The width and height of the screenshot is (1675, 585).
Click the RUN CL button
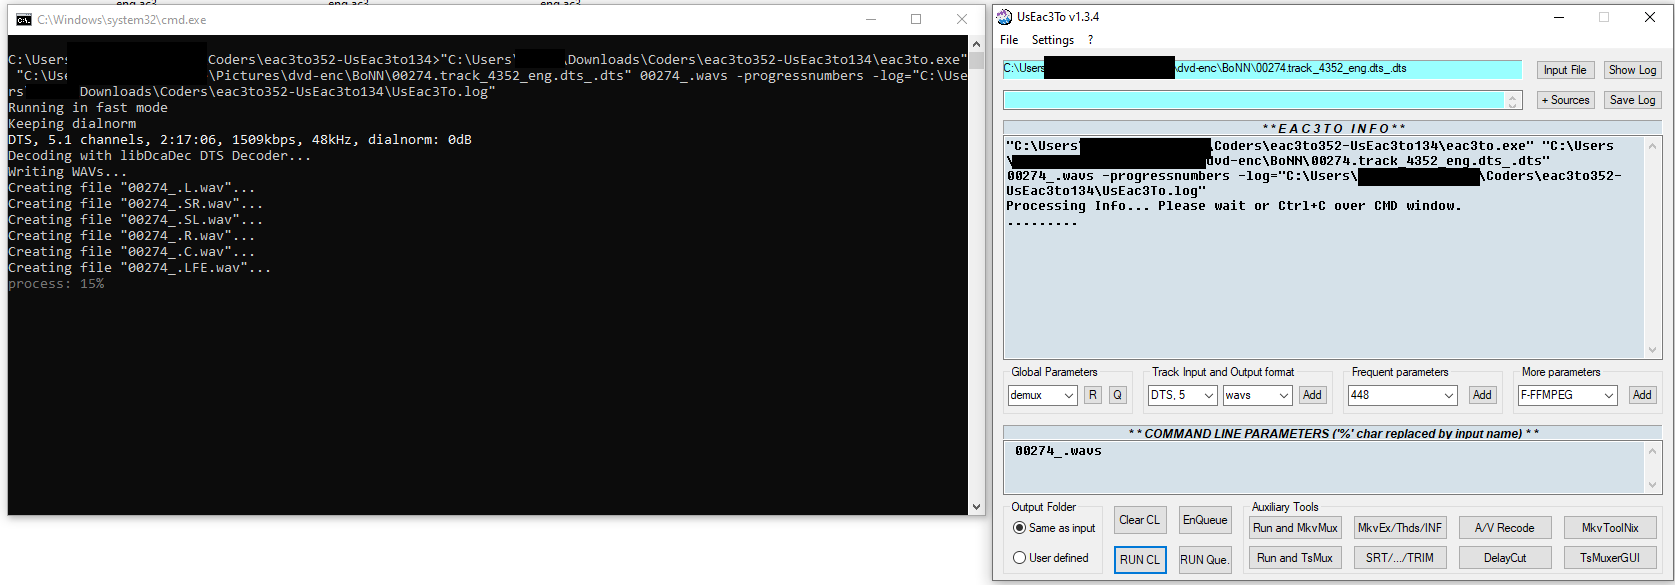(x=1140, y=559)
